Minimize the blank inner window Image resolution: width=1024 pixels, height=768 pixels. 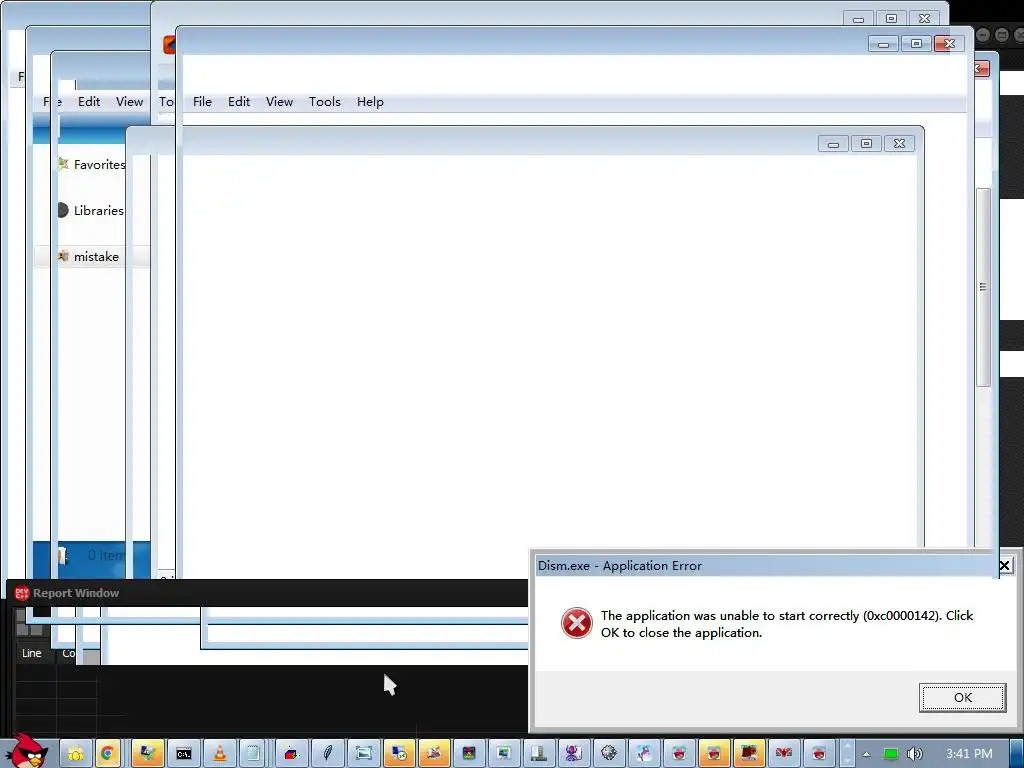coord(833,144)
